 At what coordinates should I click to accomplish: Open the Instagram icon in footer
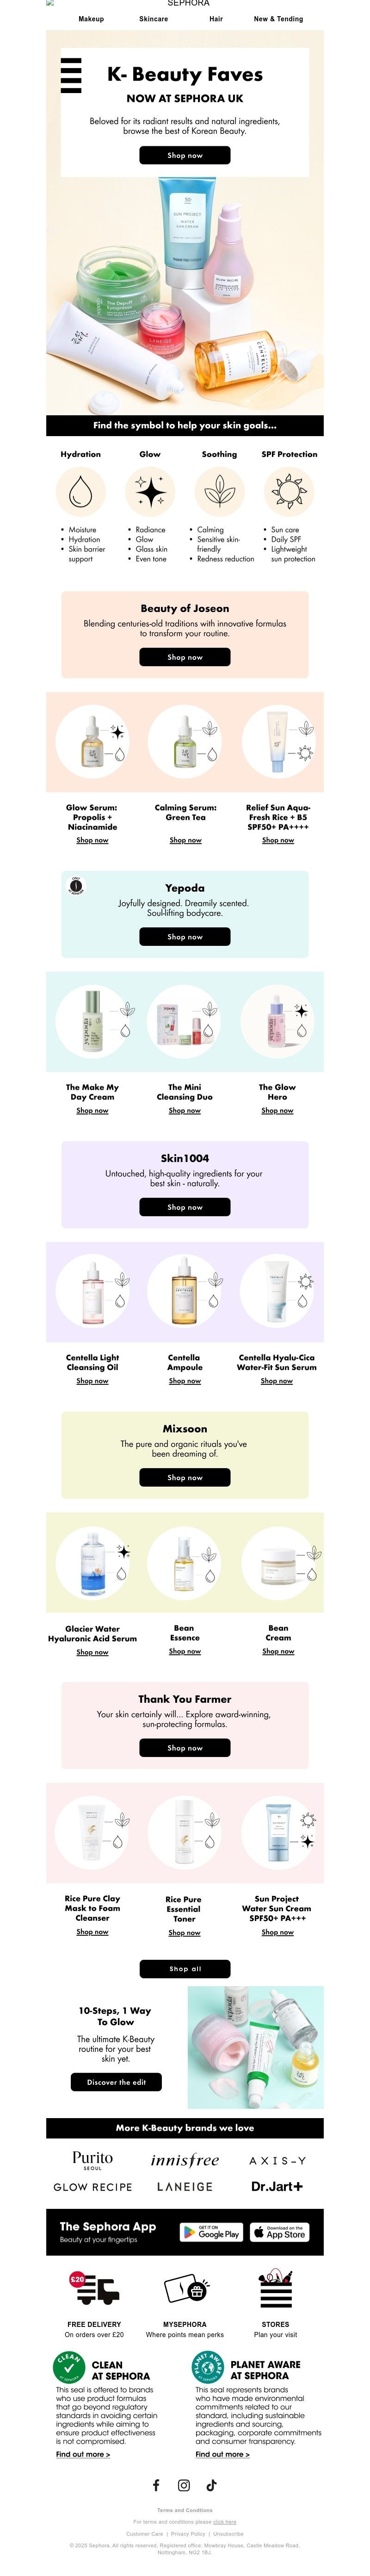pos(184,2484)
